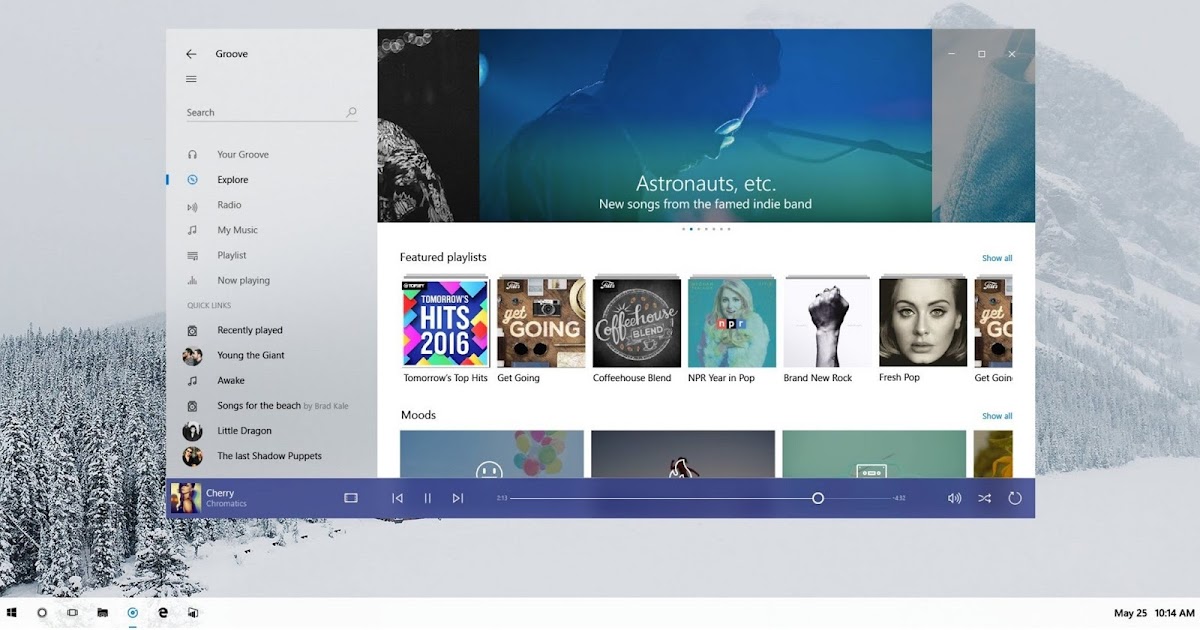Seek using the song progress slider
This screenshot has width=1200, height=630.
[818, 497]
